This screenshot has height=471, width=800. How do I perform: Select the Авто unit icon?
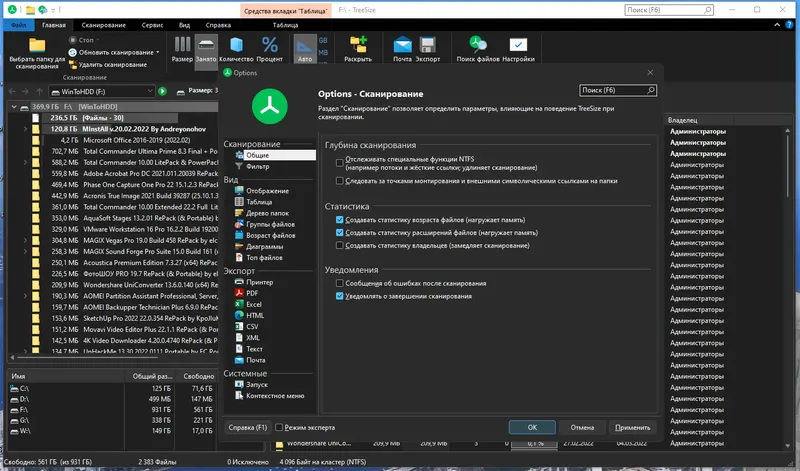(x=305, y=46)
